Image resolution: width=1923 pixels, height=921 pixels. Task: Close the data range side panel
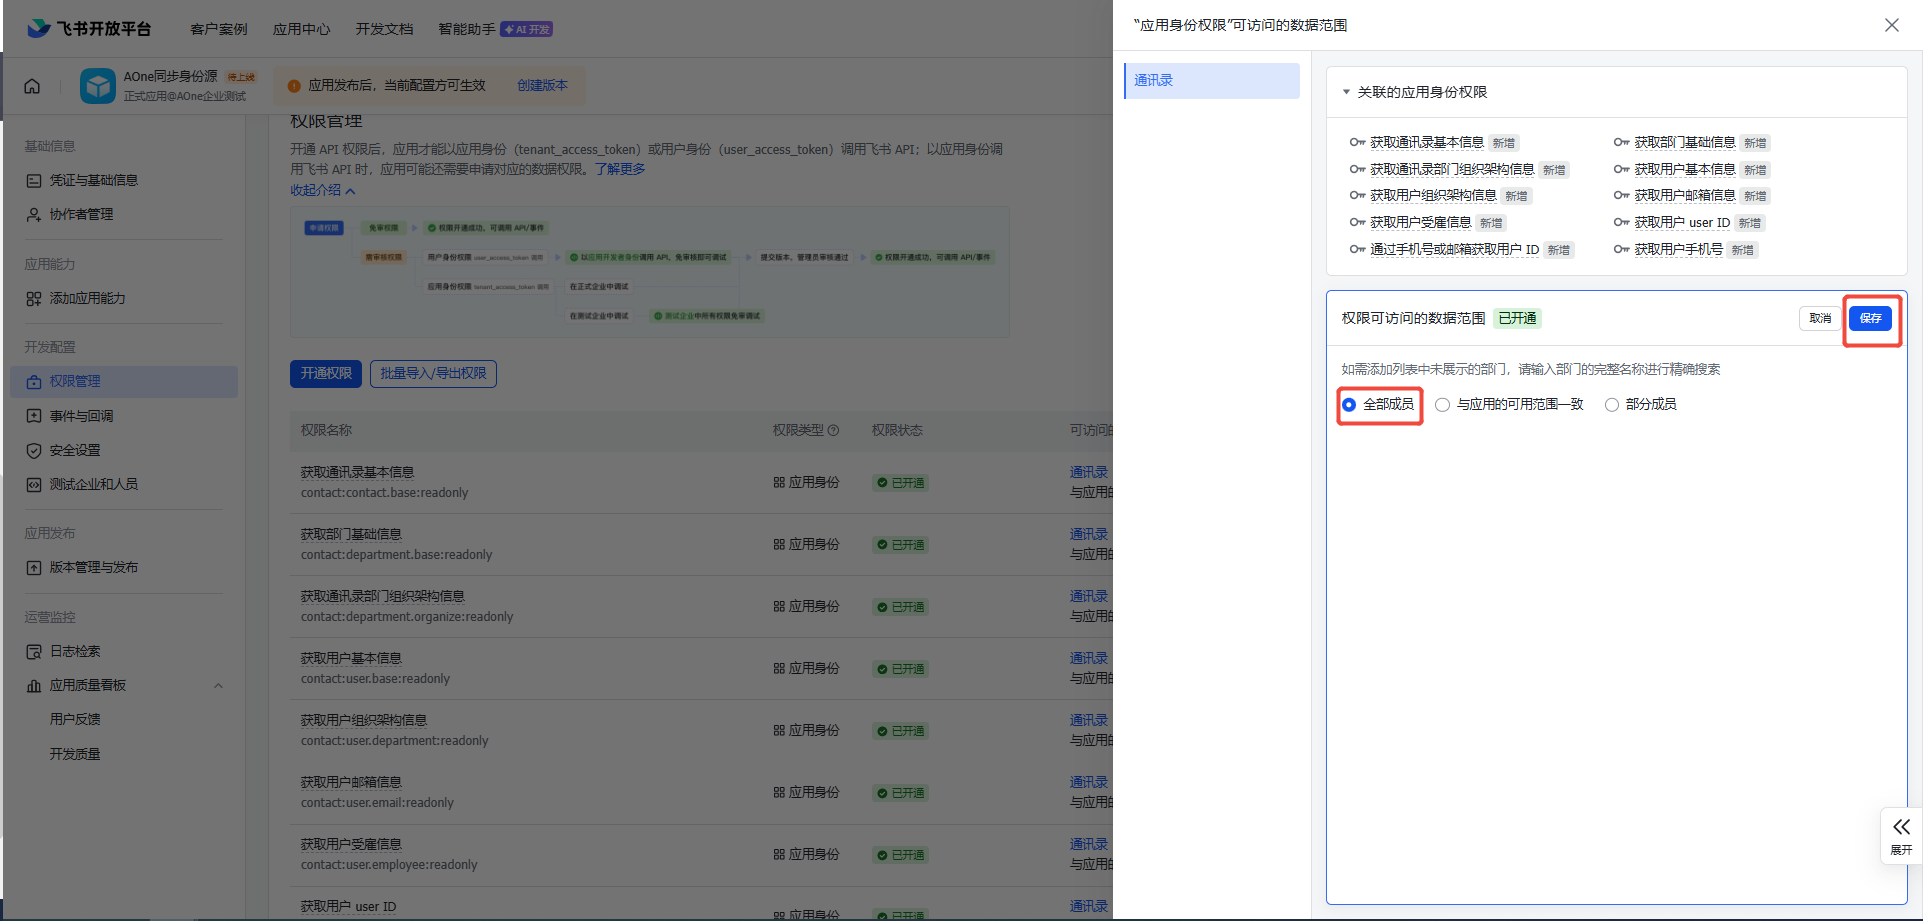pos(1891,25)
